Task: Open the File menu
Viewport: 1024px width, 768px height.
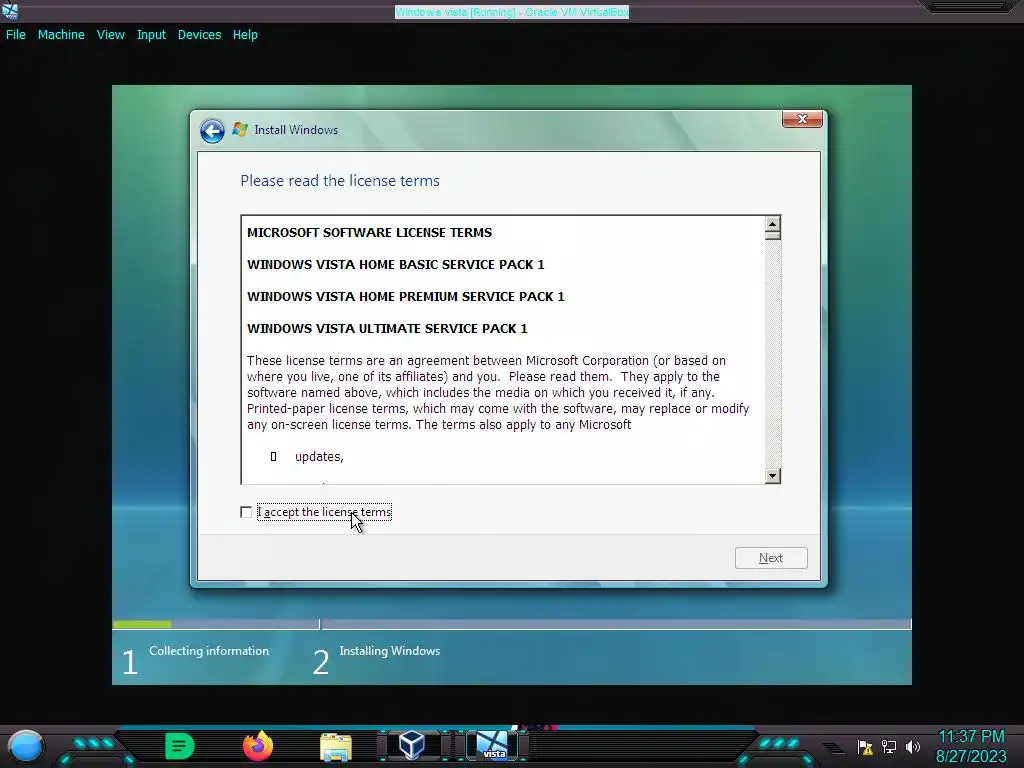Action: [16, 35]
